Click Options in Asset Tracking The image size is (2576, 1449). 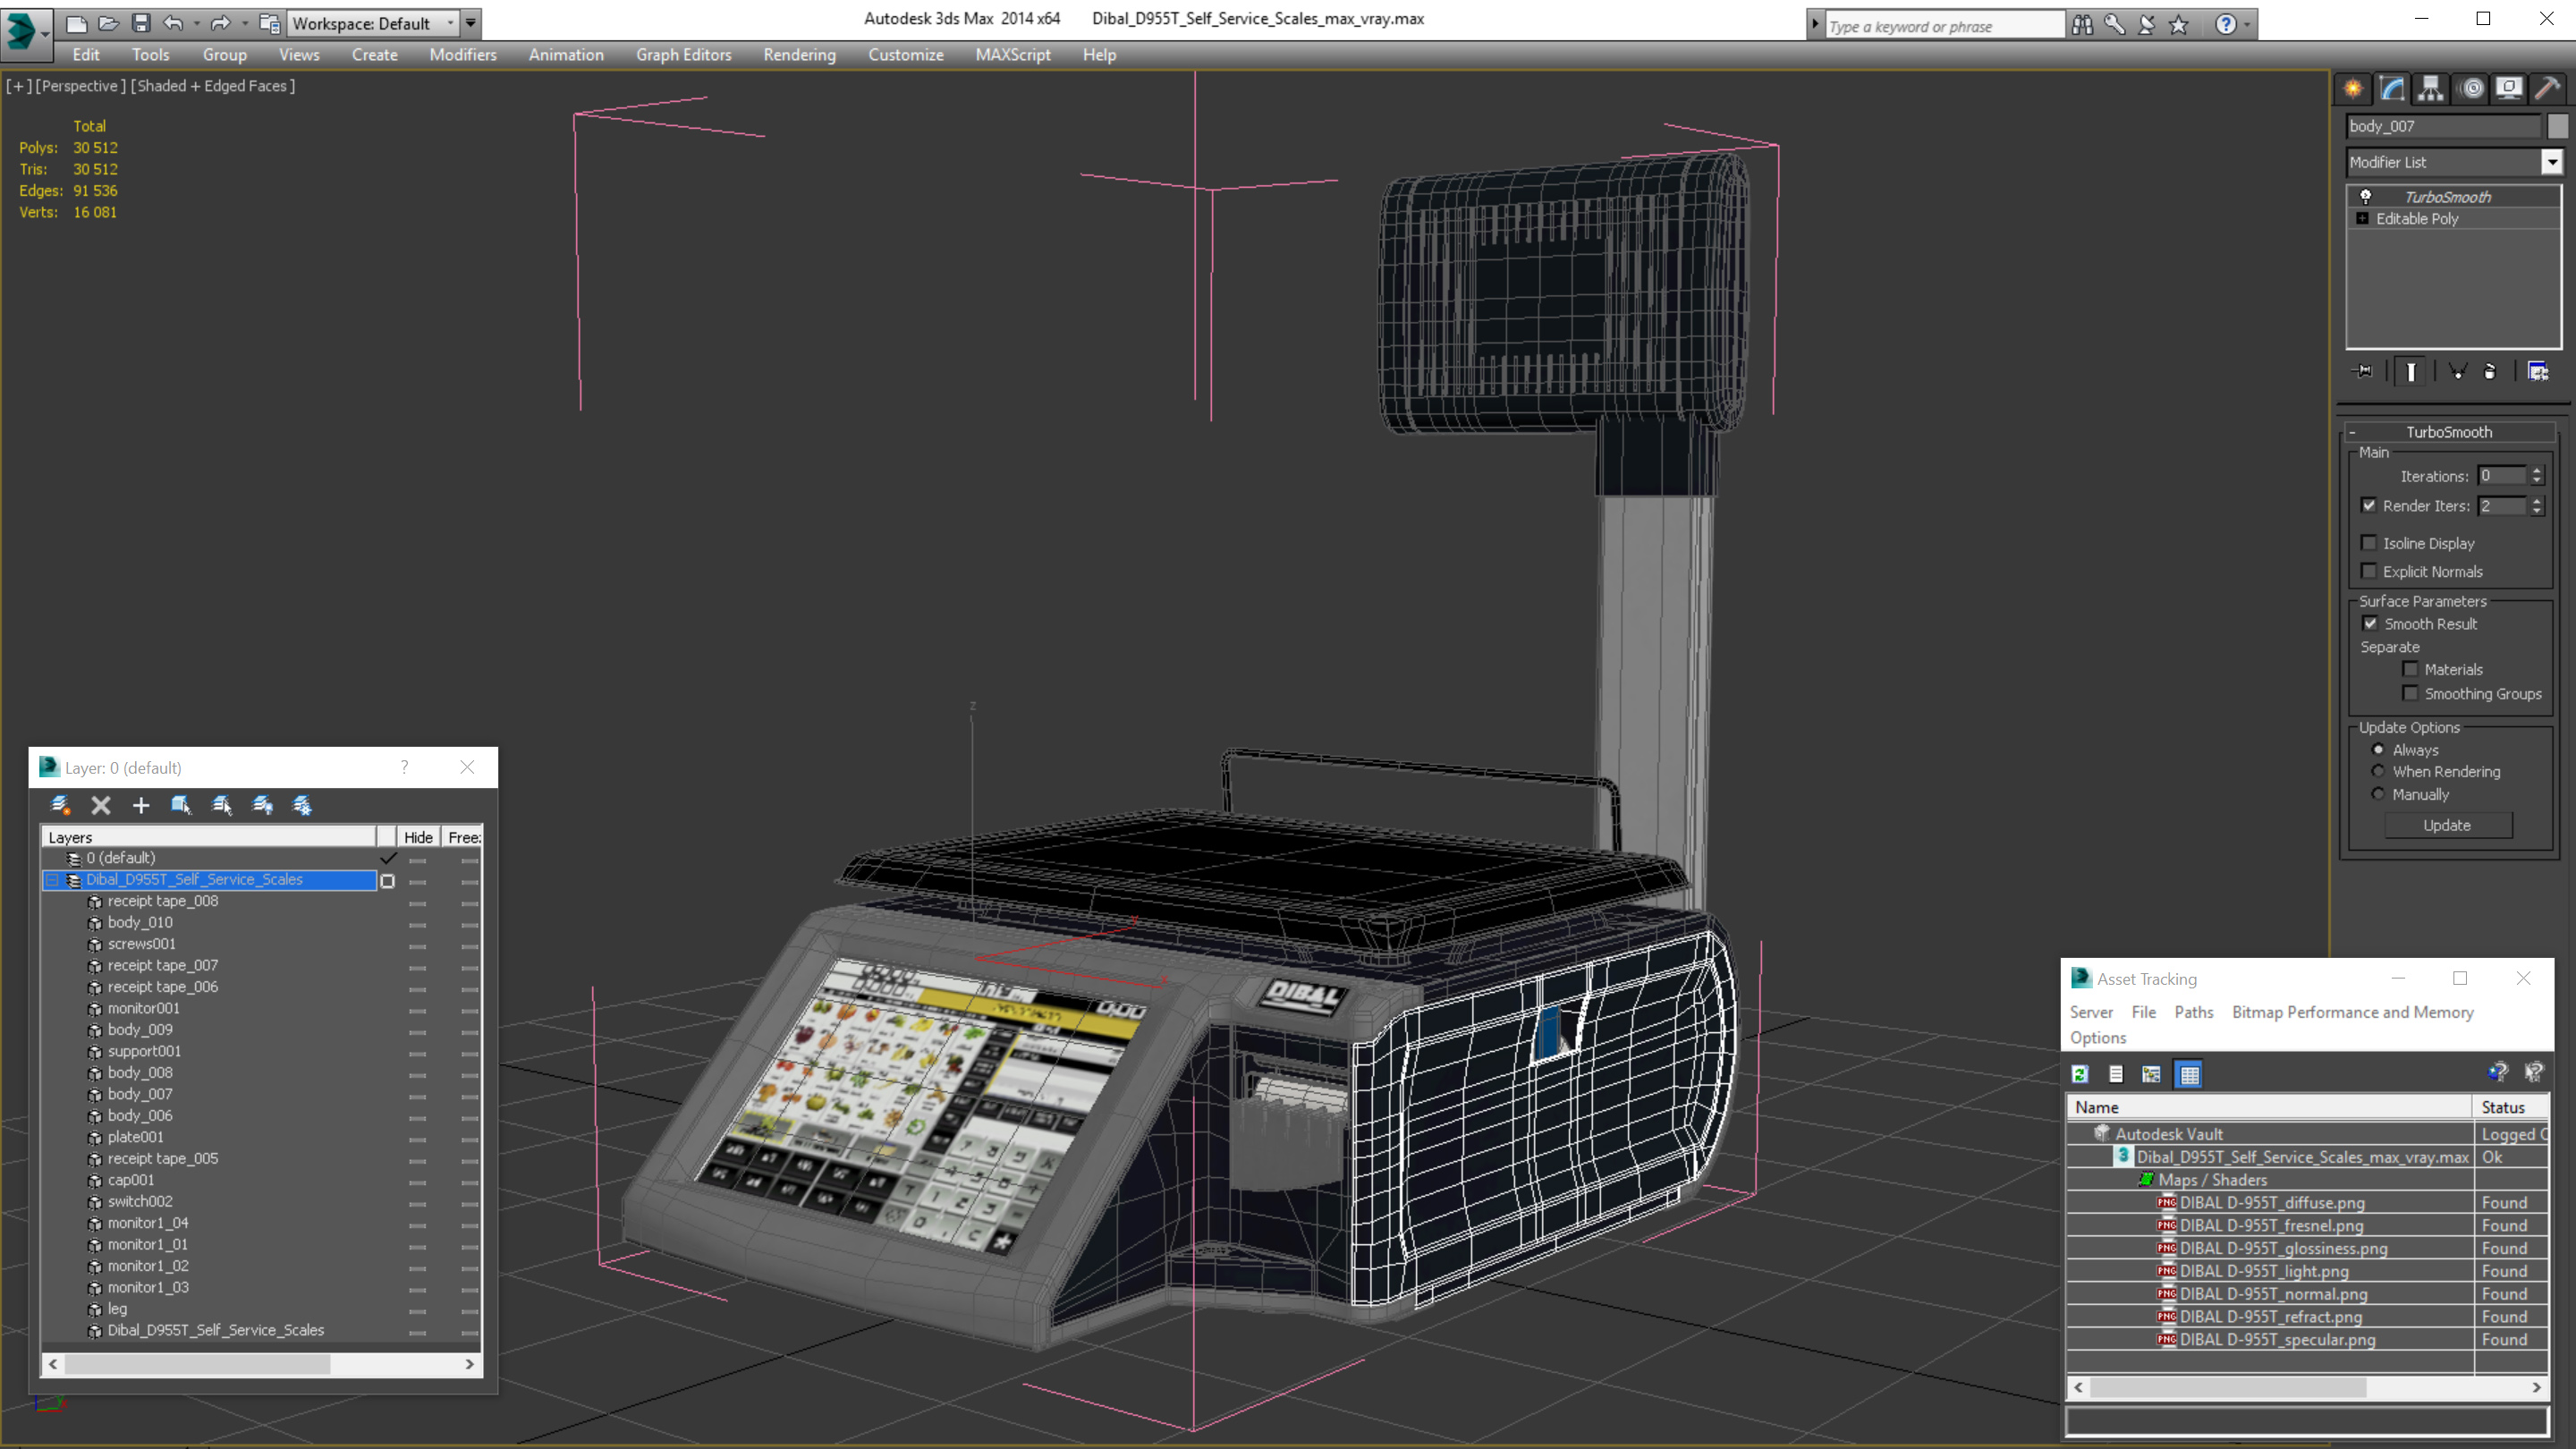pos(2098,1038)
